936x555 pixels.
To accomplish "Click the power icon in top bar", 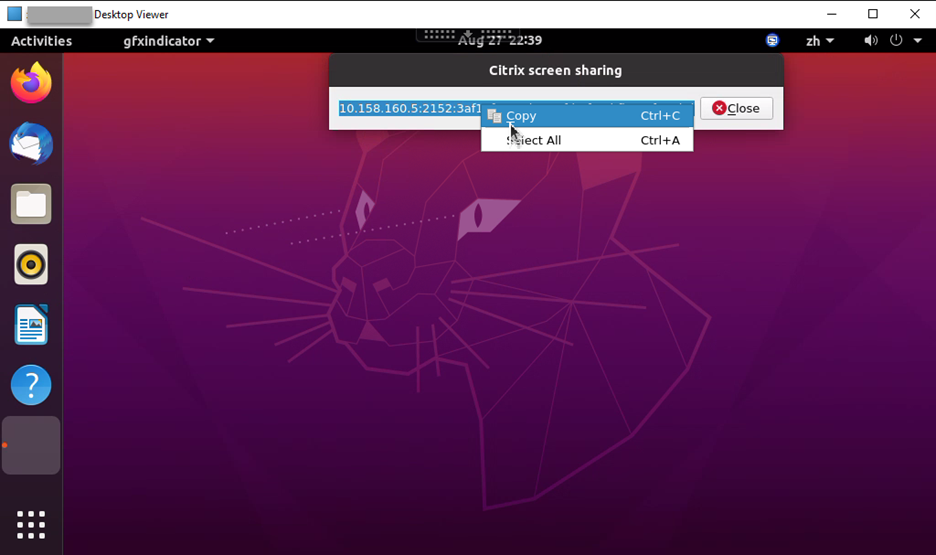I will click(x=896, y=41).
